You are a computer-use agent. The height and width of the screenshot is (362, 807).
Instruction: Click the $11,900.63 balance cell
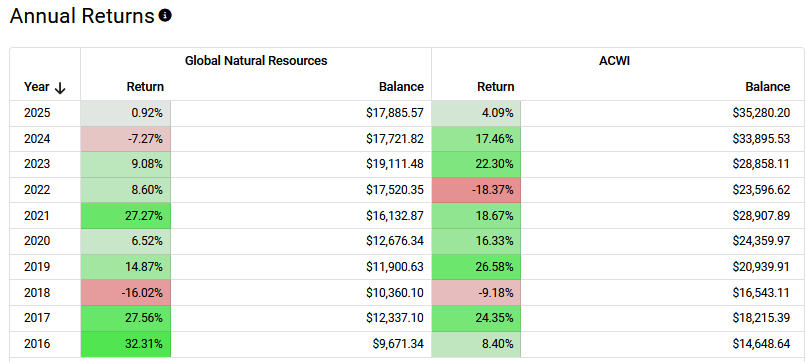pyautogui.click(x=301, y=267)
